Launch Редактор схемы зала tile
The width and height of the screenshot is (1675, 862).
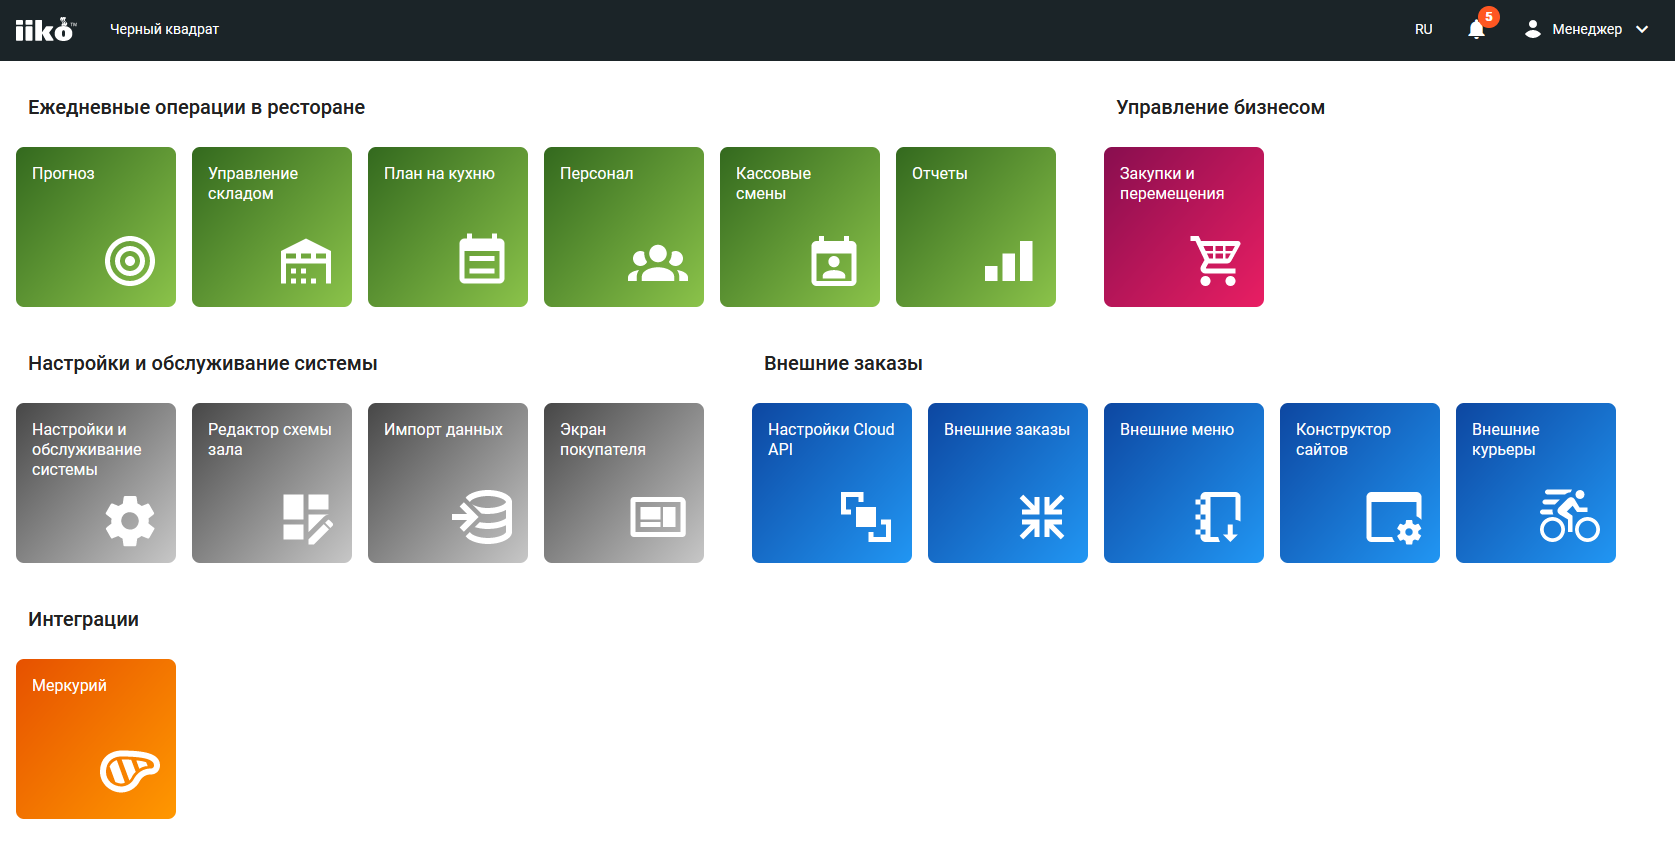272,483
